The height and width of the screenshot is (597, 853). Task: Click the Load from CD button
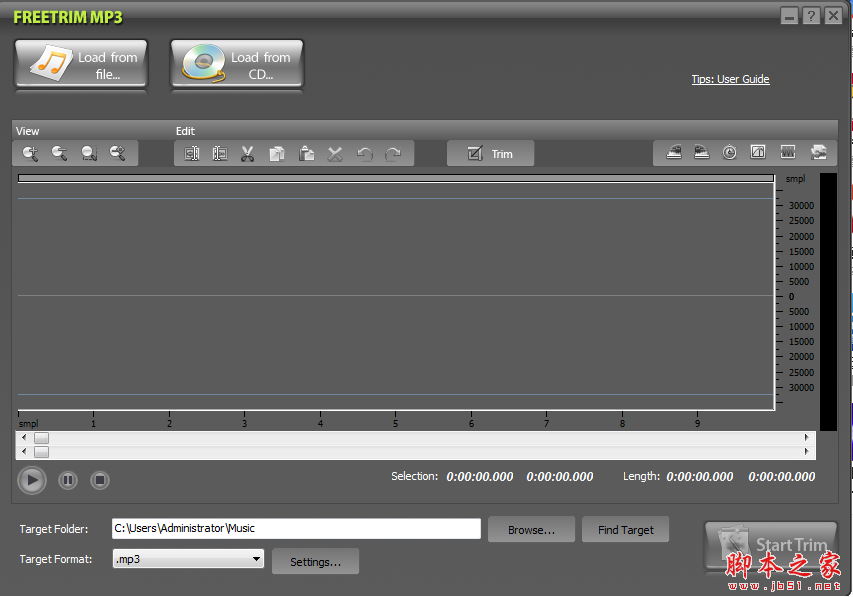[236, 64]
